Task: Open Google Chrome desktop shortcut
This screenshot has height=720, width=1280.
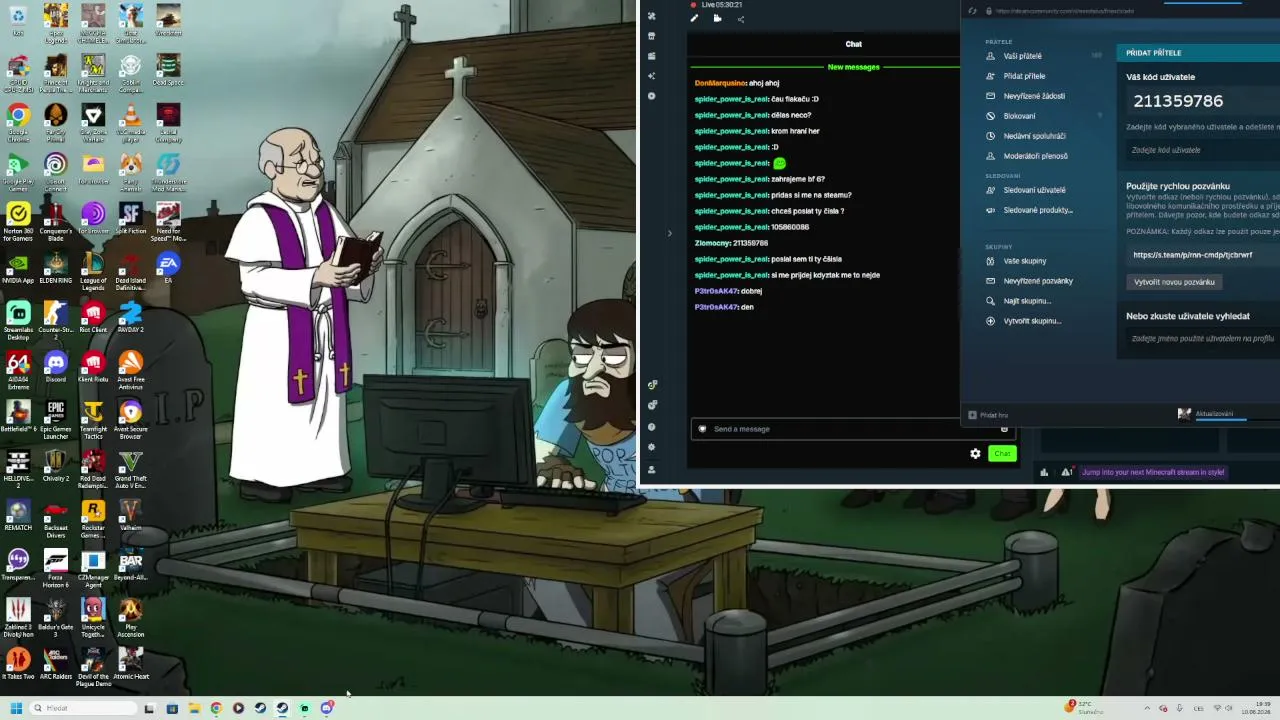Action: click(x=18, y=123)
